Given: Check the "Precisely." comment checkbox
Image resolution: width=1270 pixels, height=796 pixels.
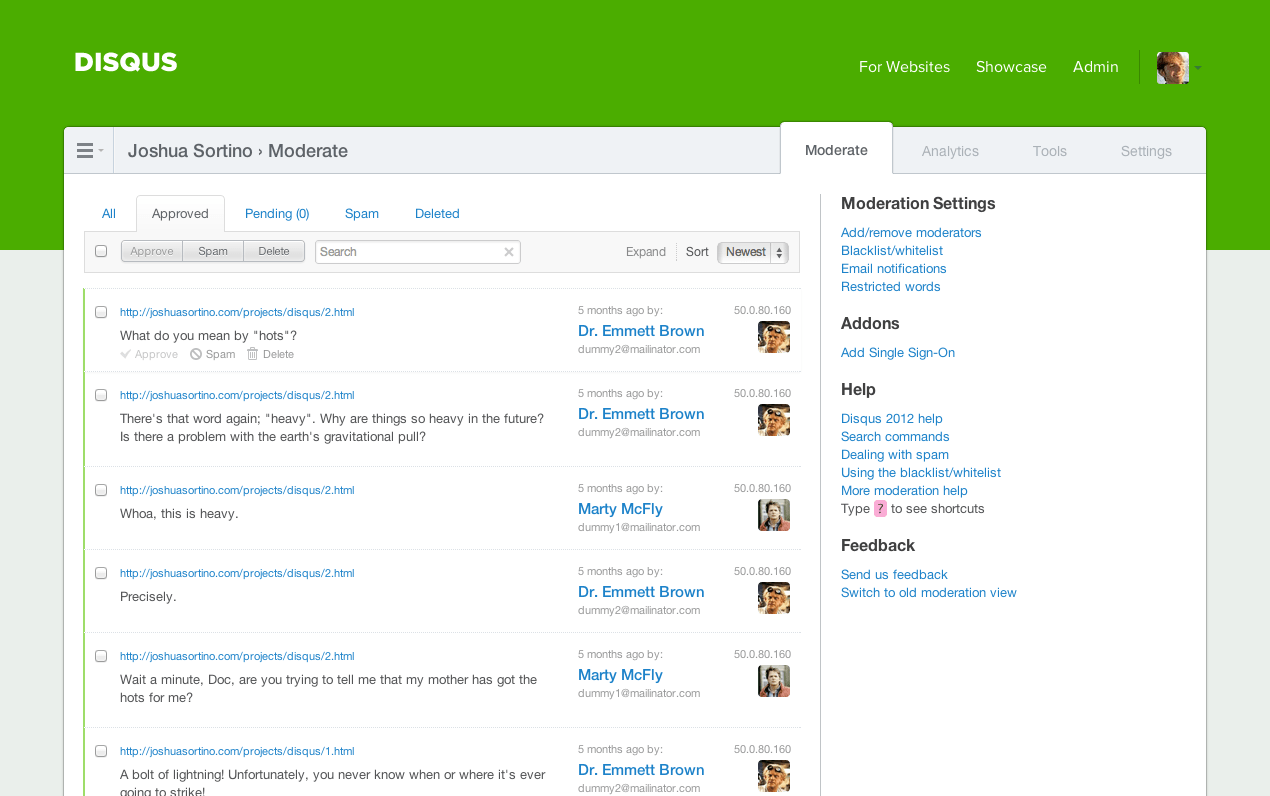Looking at the screenshot, I should (101, 573).
